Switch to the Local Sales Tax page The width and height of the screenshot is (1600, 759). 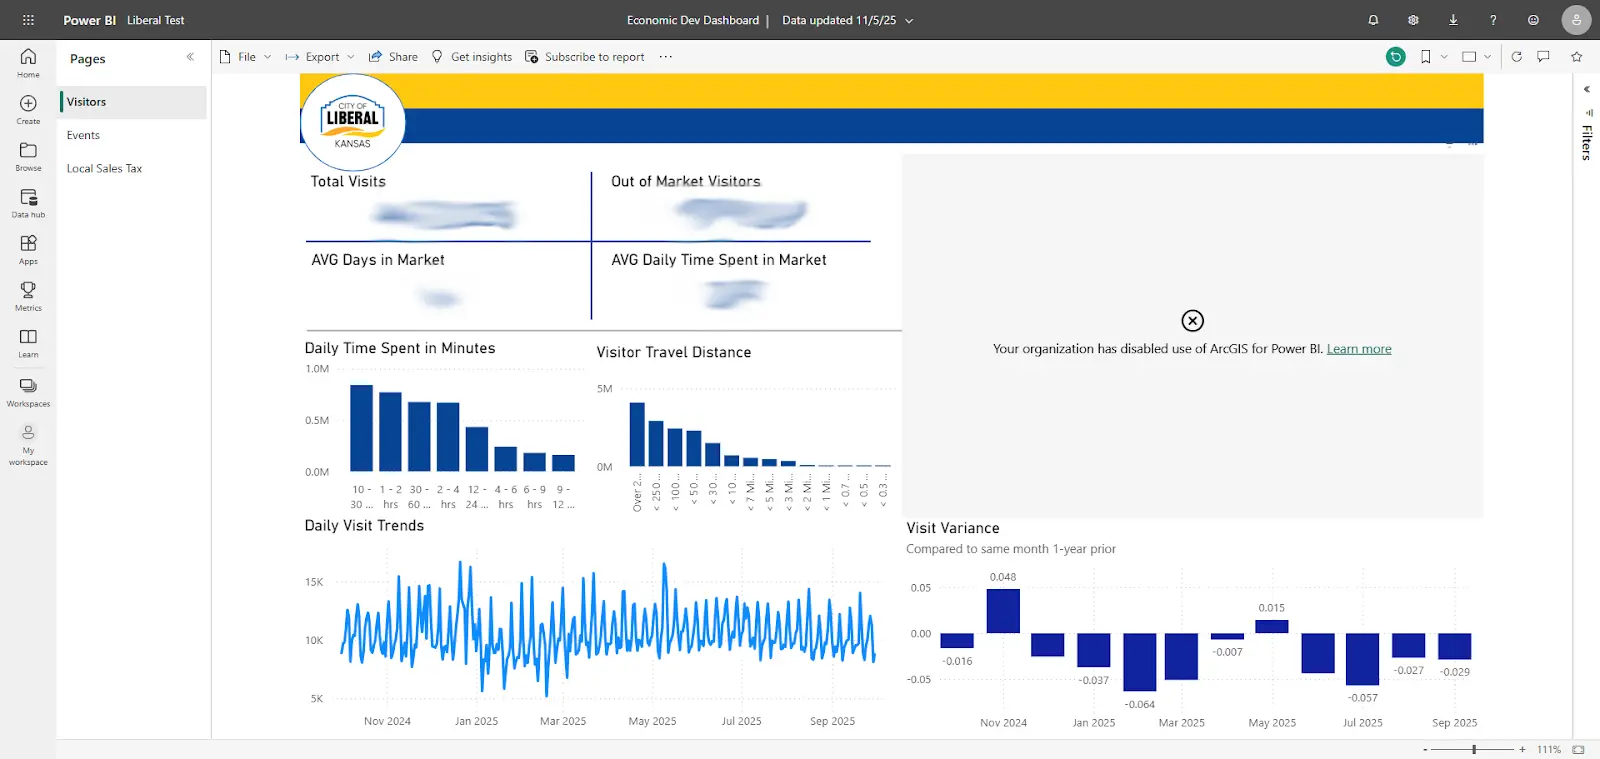(133, 168)
